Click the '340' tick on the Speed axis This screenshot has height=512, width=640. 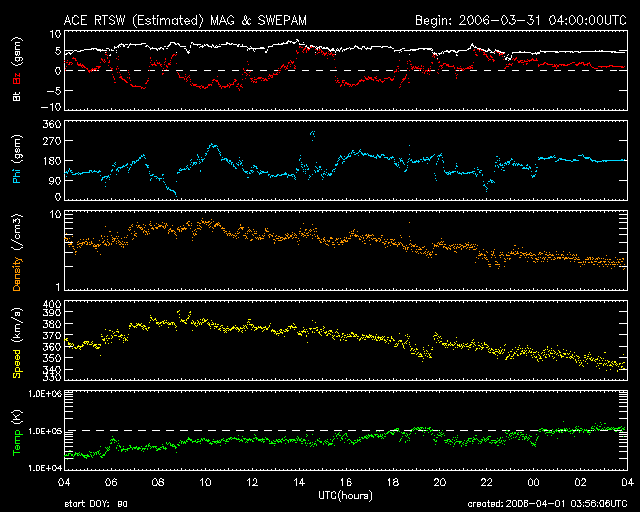pyautogui.click(x=52, y=370)
